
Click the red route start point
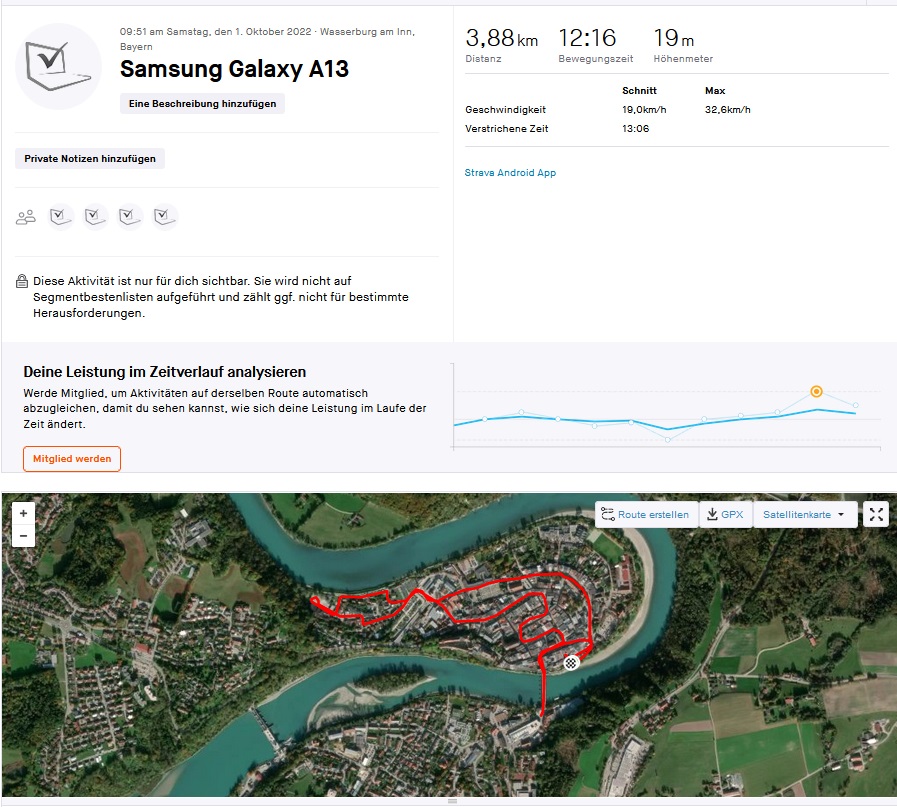pyautogui.click(x=314, y=601)
